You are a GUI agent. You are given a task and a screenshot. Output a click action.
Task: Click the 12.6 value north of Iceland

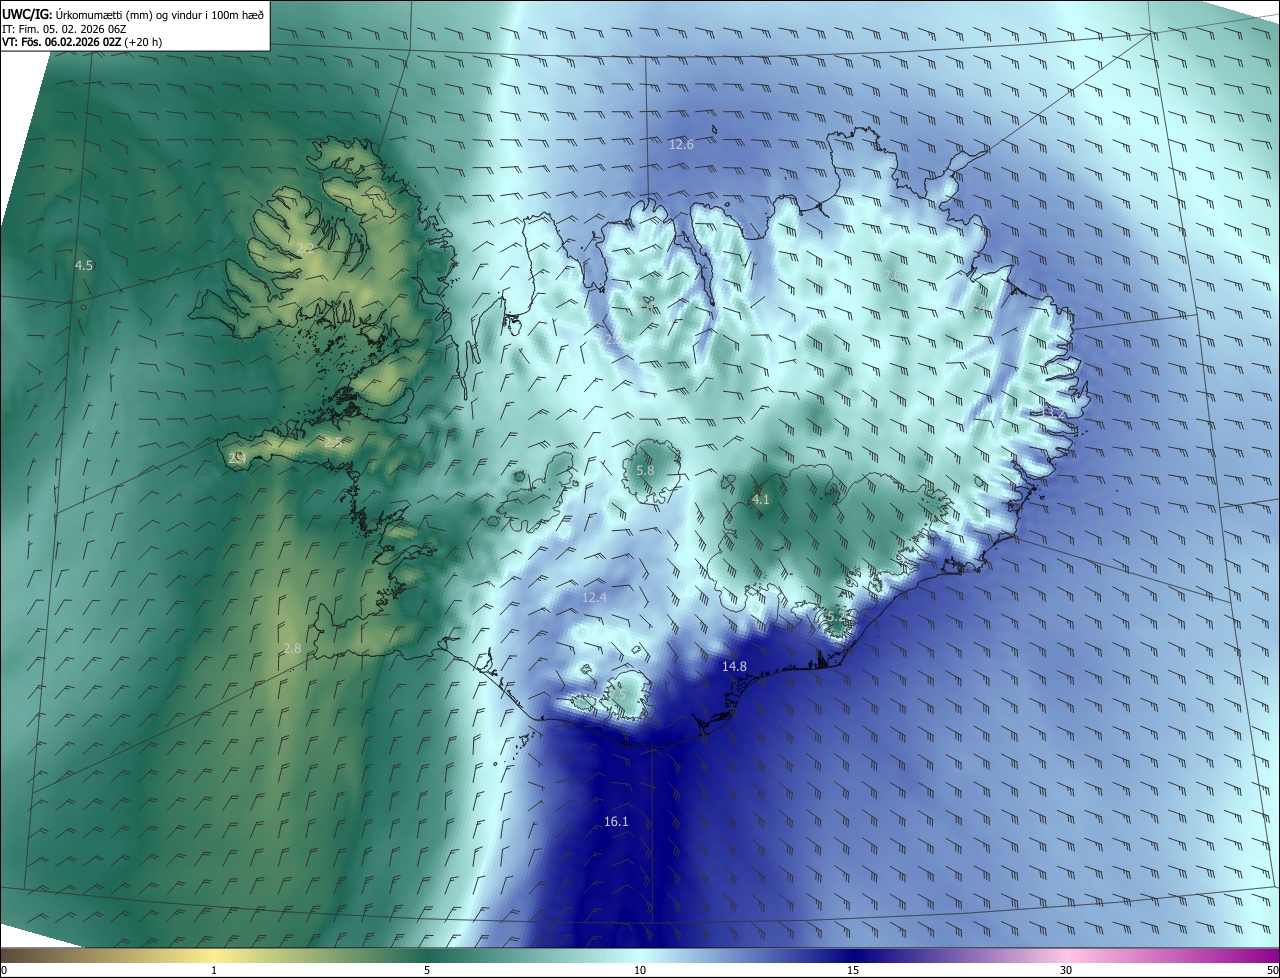(x=681, y=145)
